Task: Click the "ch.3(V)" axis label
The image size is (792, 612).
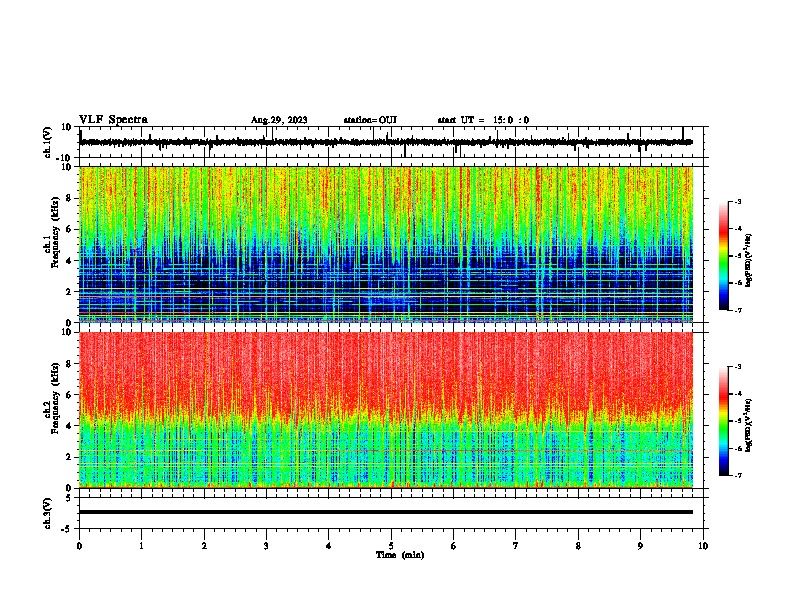Action: tap(48, 513)
